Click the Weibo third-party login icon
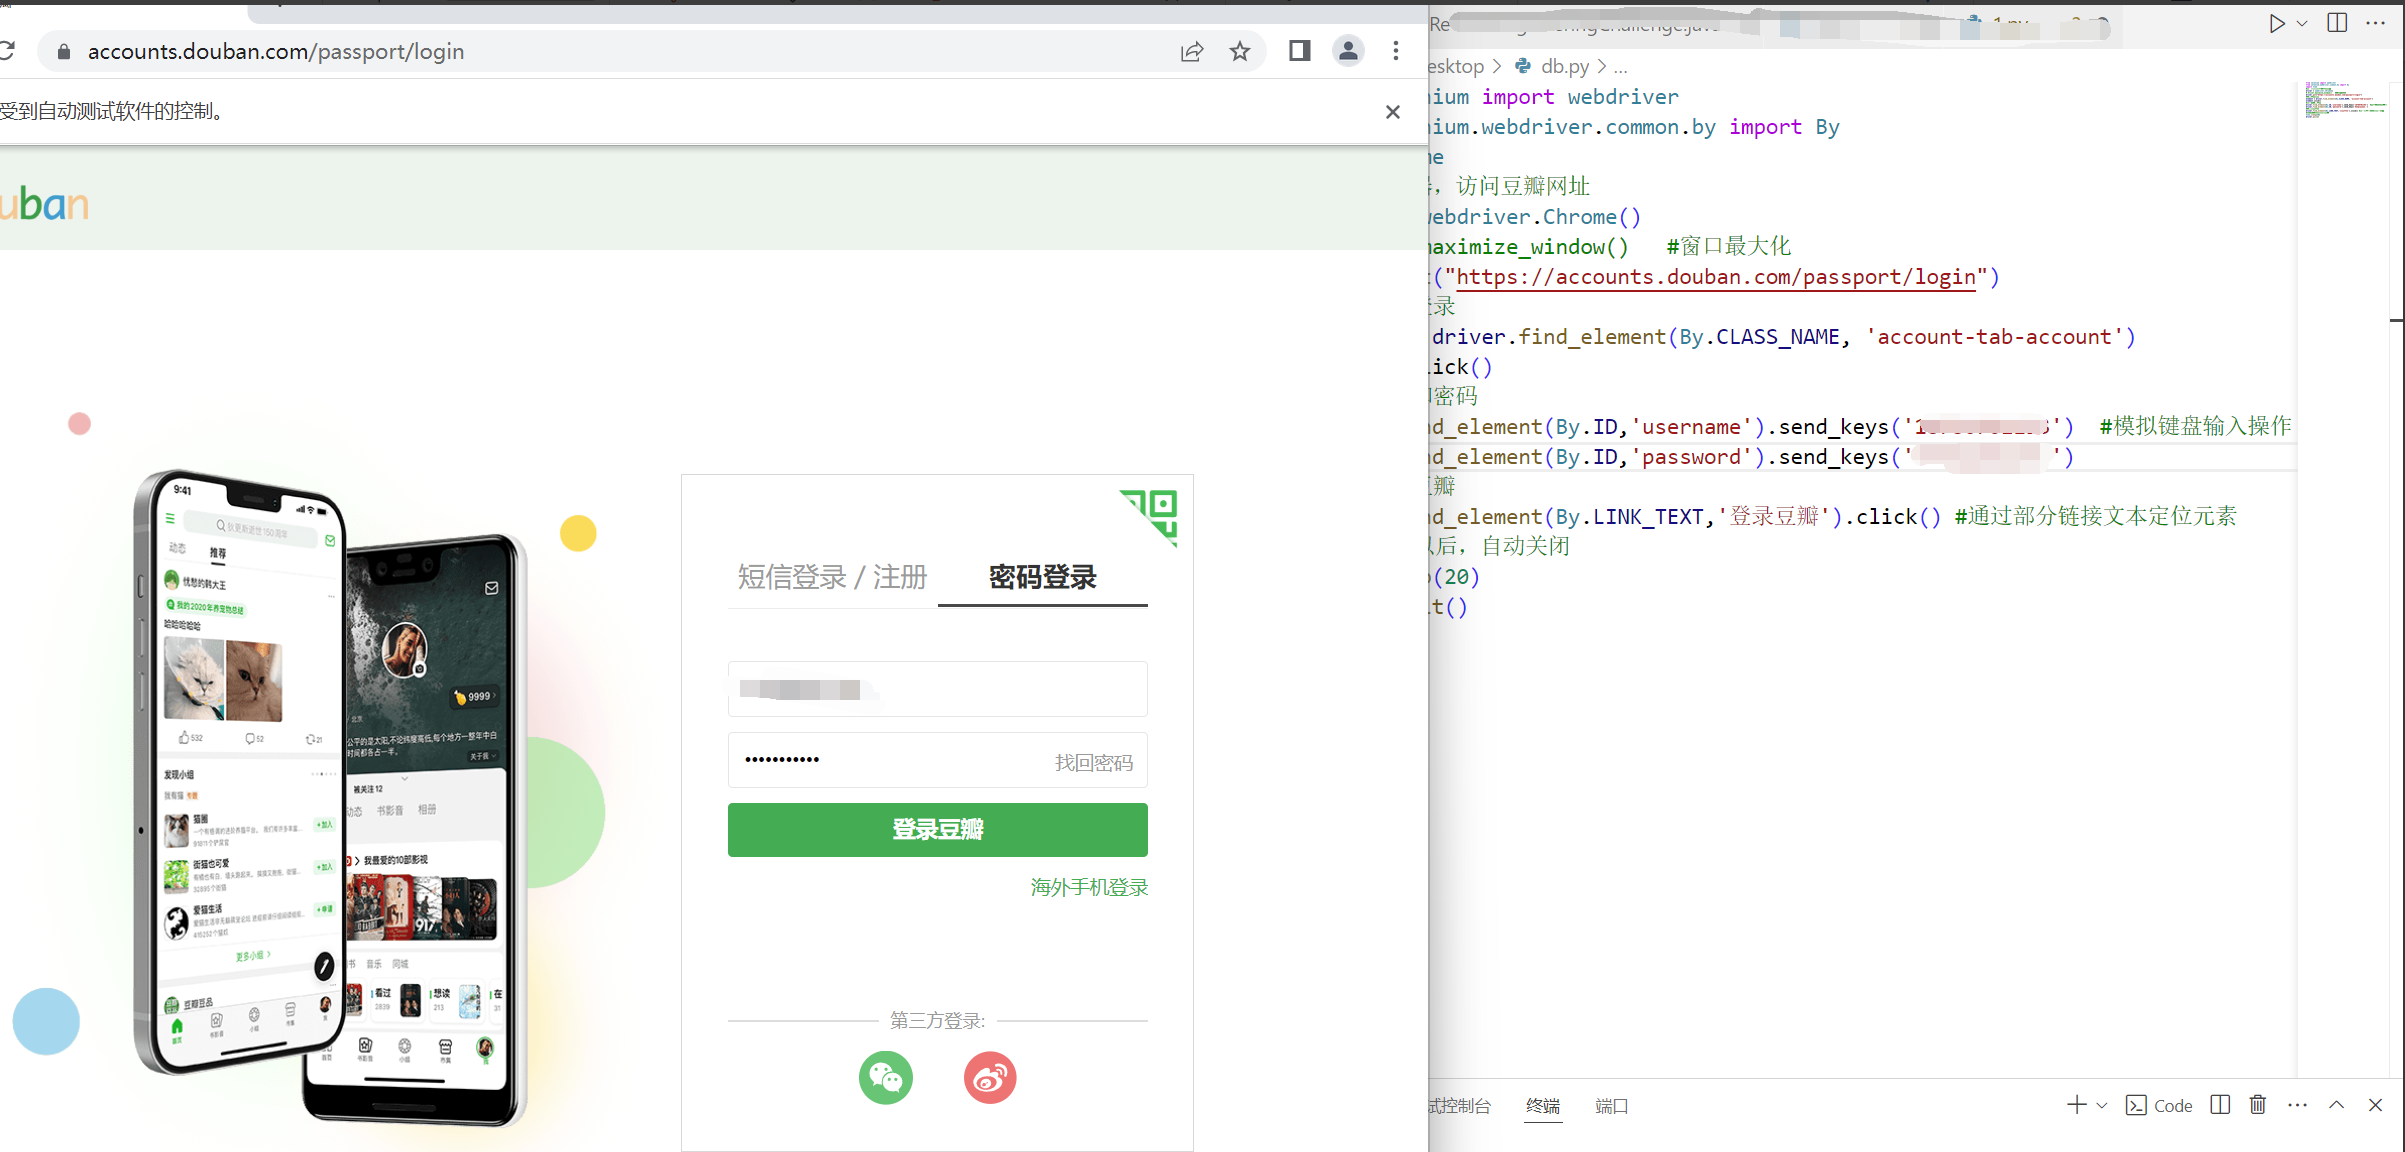This screenshot has height=1152, width=2405. click(x=989, y=1078)
